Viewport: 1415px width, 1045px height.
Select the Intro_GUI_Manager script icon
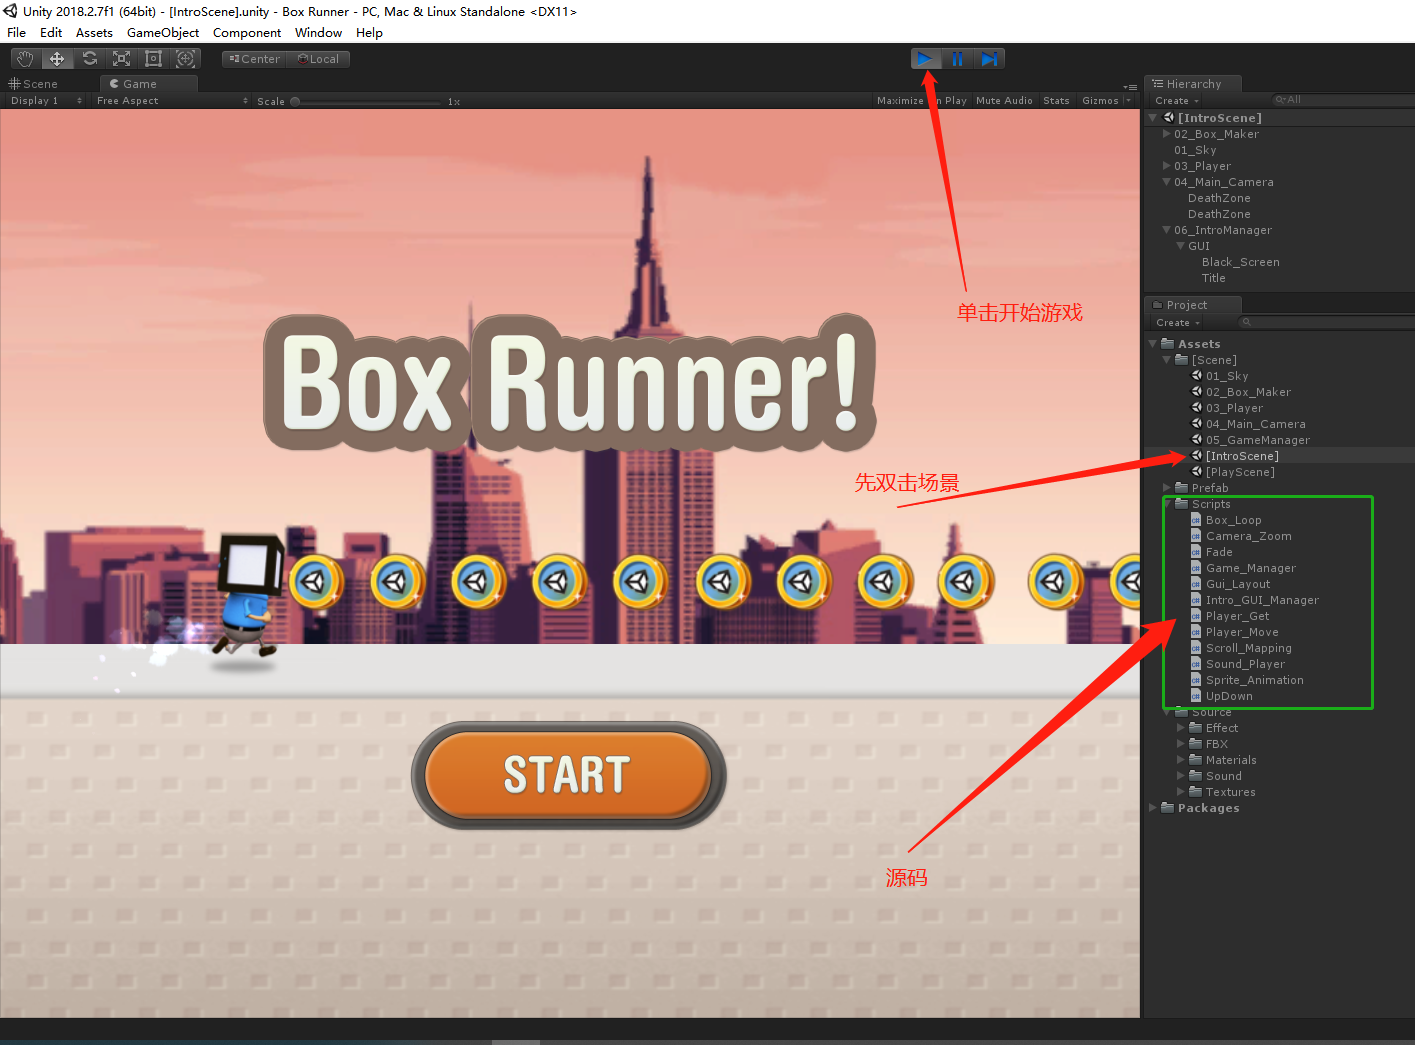1196,600
